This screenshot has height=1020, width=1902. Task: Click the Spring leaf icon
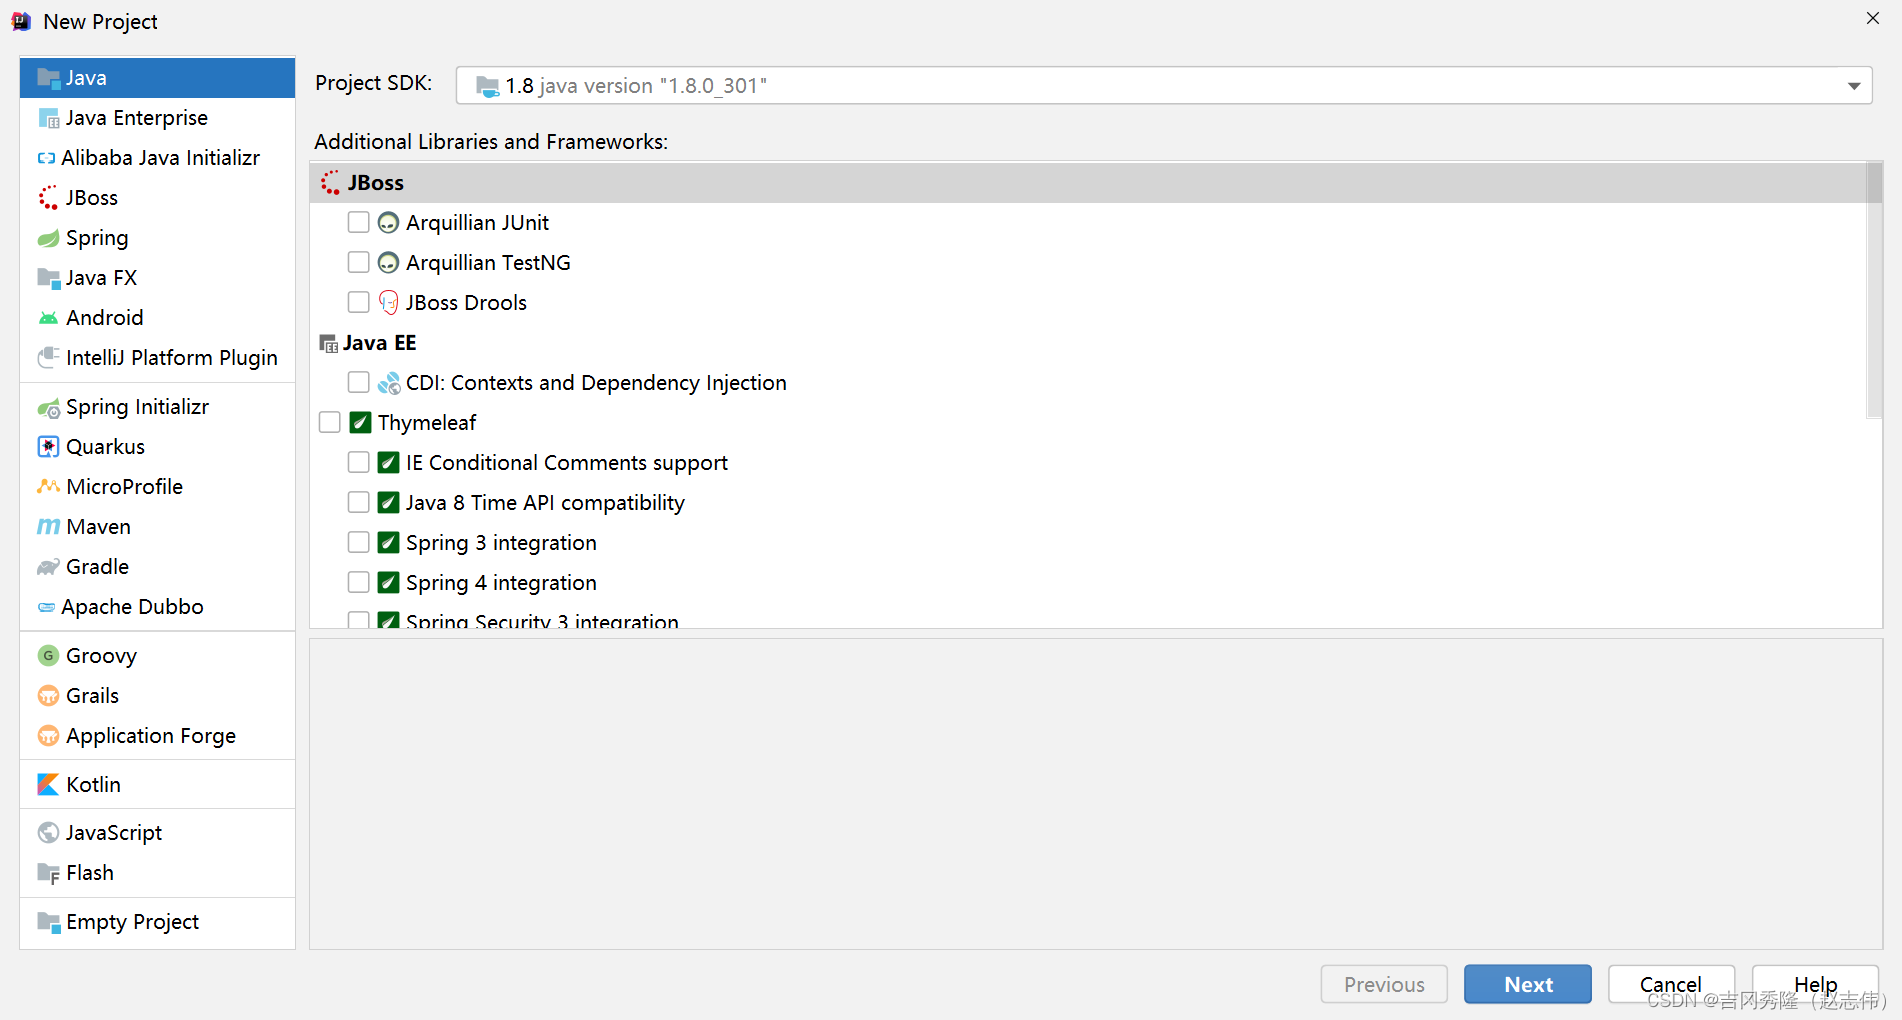coord(48,238)
